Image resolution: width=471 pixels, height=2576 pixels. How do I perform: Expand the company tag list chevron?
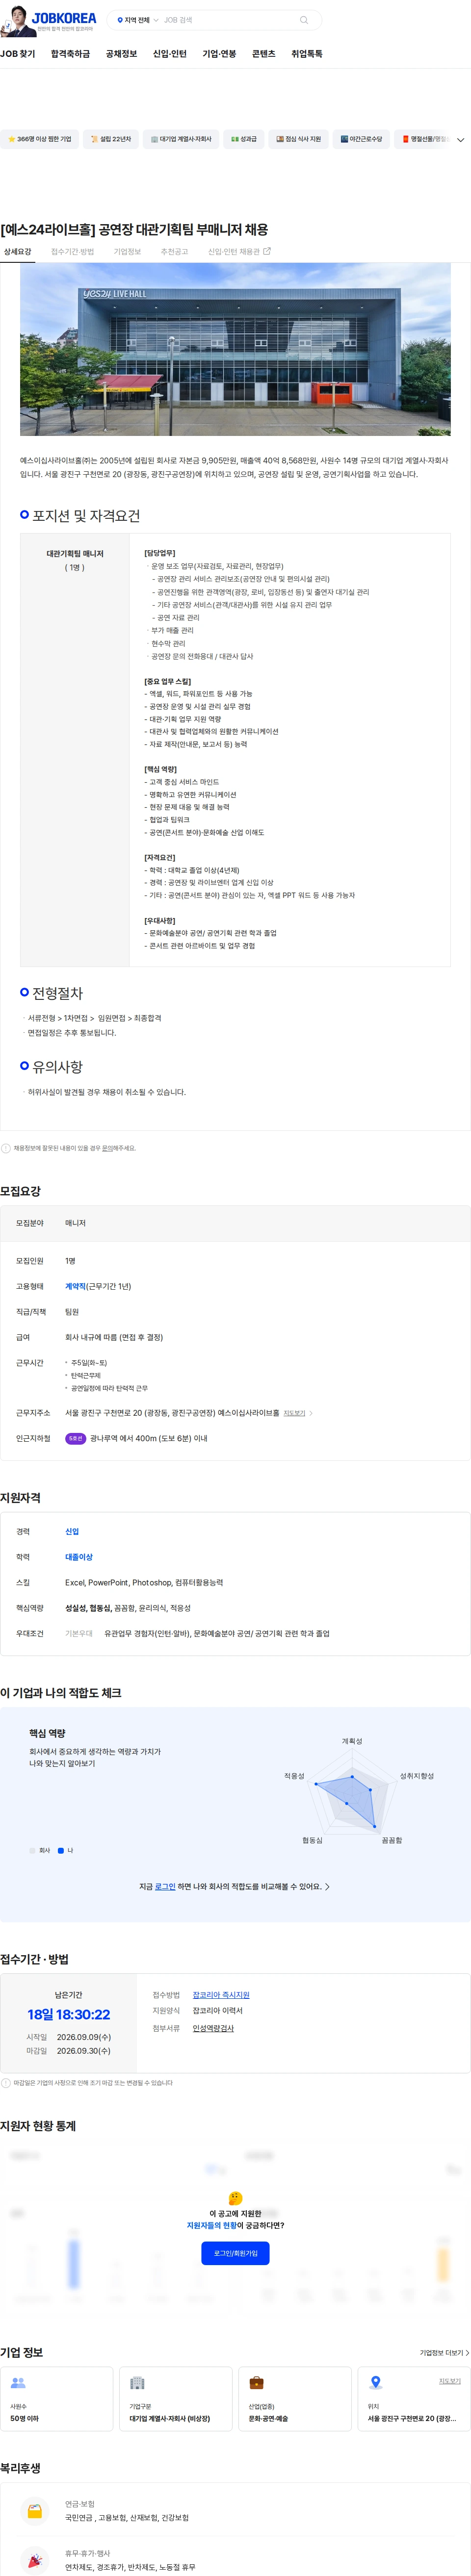(x=460, y=140)
